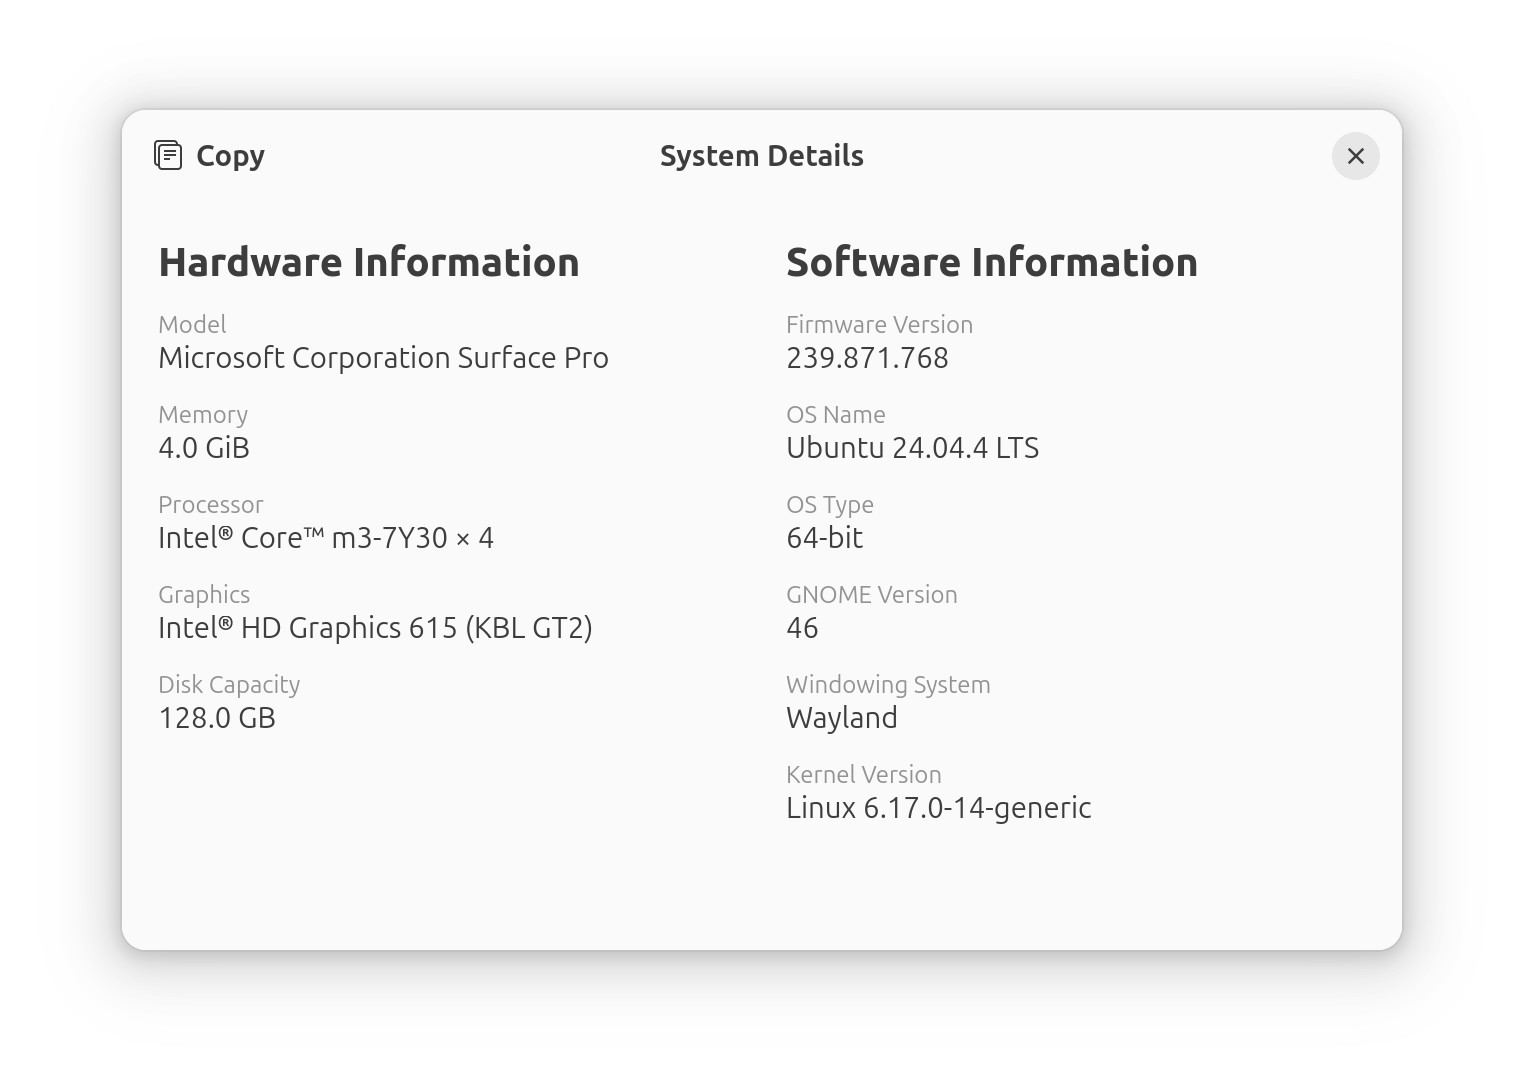
Task: Select the 64-bit value
Action: coord(824,538)
